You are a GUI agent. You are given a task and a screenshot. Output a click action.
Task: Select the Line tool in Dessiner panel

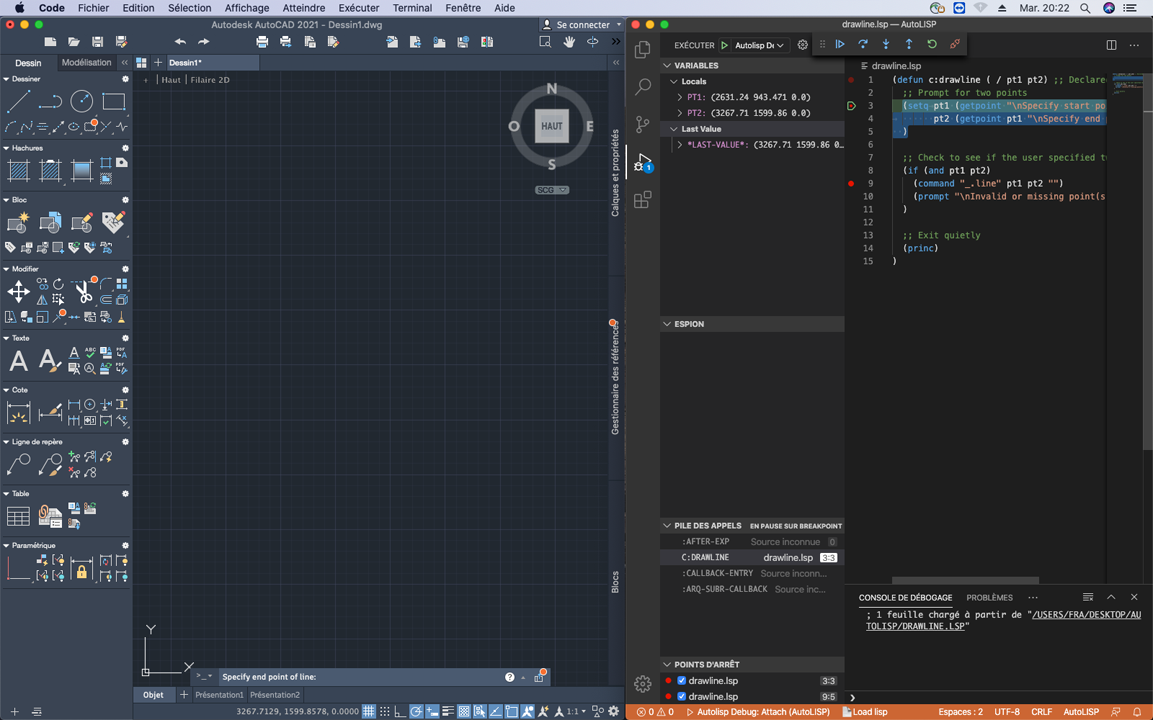coord(18,101)
